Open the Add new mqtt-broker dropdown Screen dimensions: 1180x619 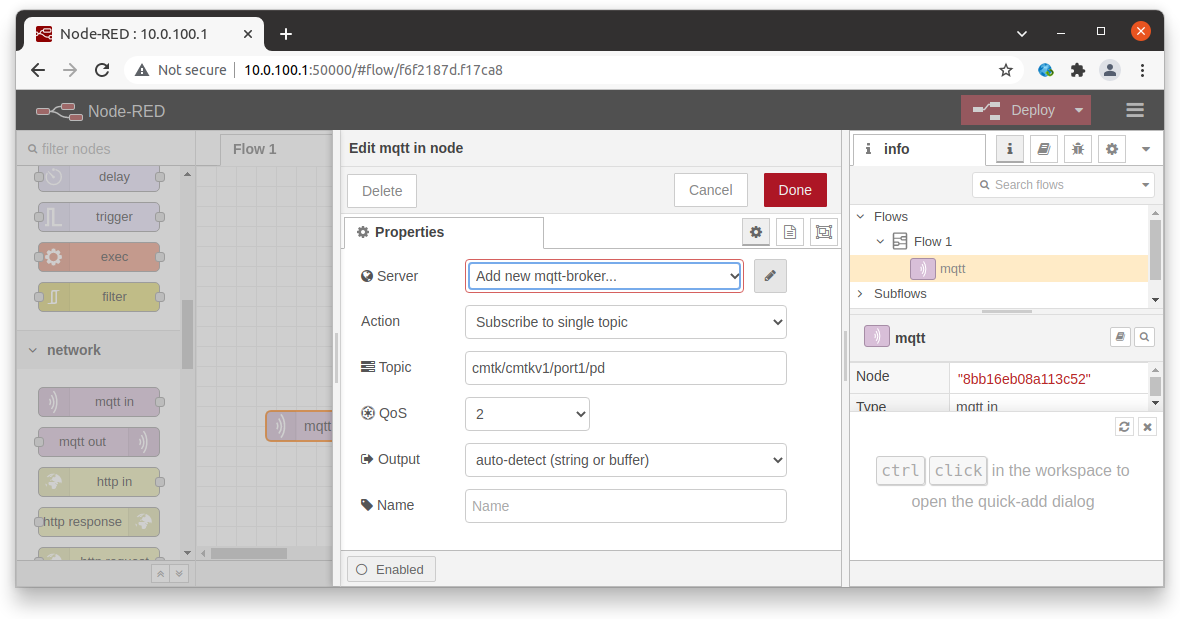(x=604, y=275)
